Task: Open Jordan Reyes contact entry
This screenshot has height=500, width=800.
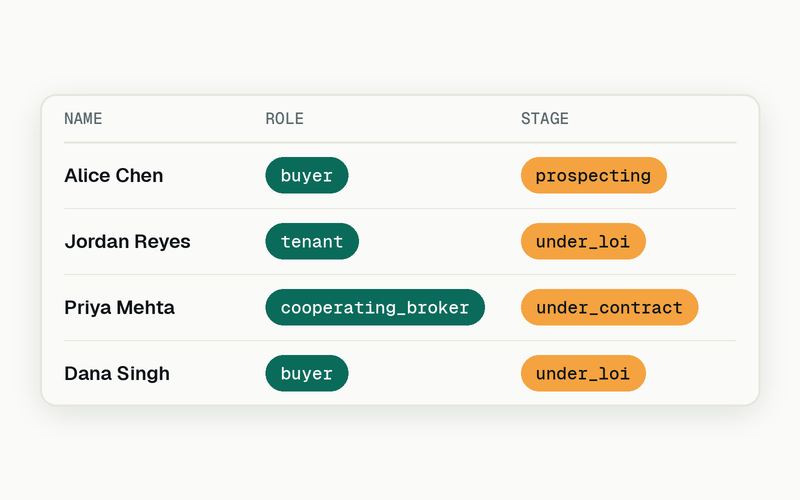Action: (x=128, y=241)
